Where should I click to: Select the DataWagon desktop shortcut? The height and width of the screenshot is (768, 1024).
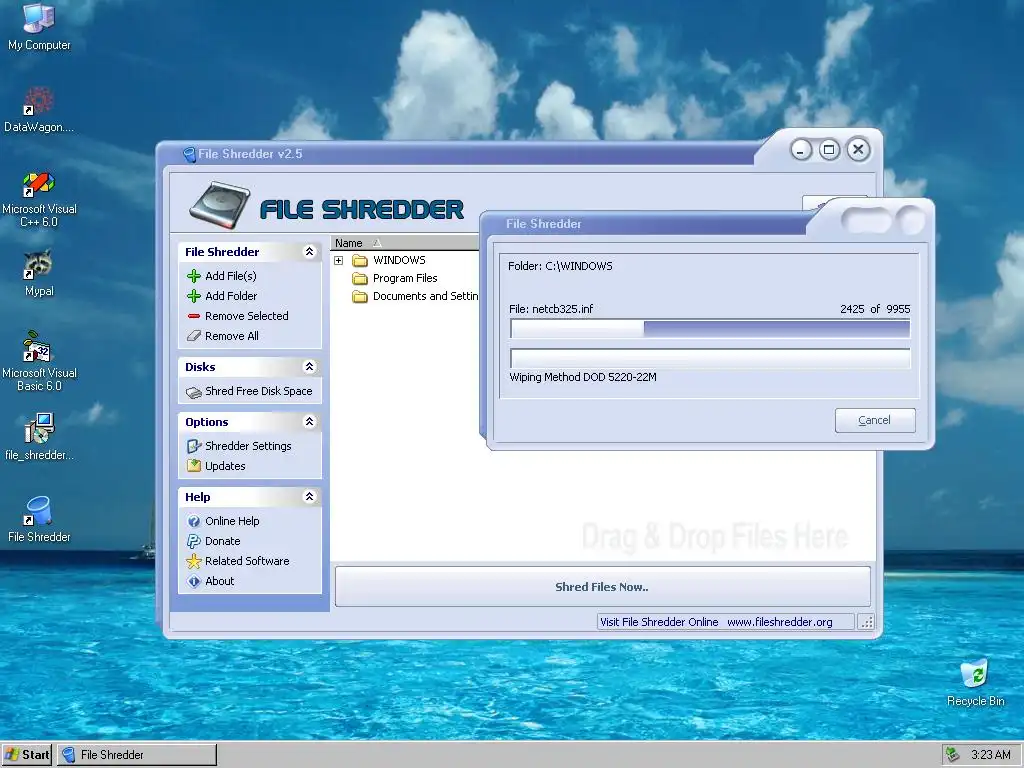pyautogui.click(x=39, y=110)
